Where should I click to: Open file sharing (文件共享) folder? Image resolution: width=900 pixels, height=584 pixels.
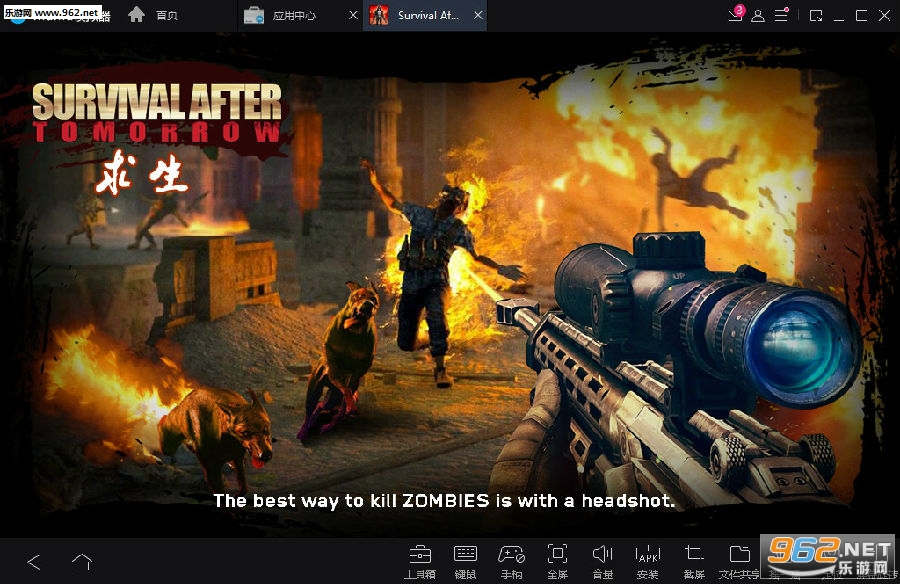coord(739,561)
